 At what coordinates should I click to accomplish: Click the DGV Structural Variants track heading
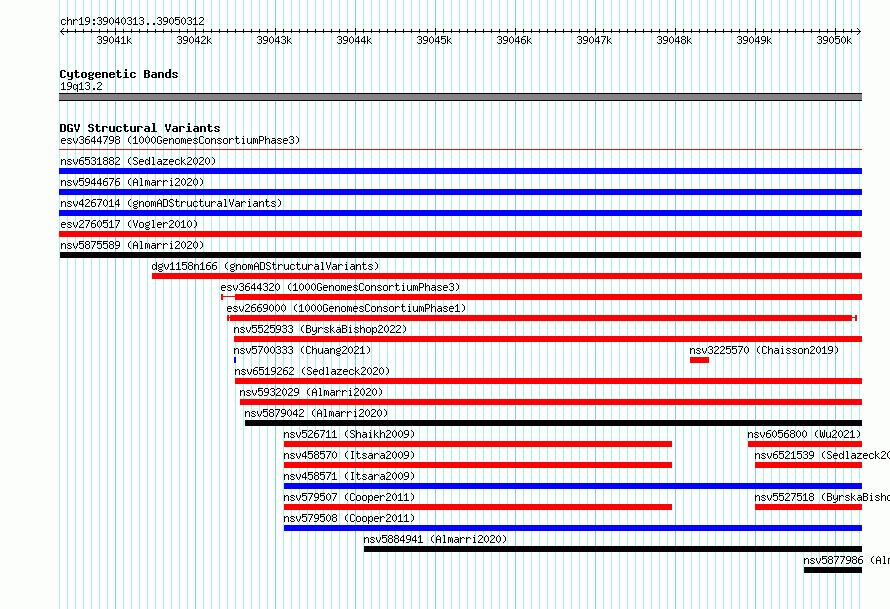pos(140,128)
